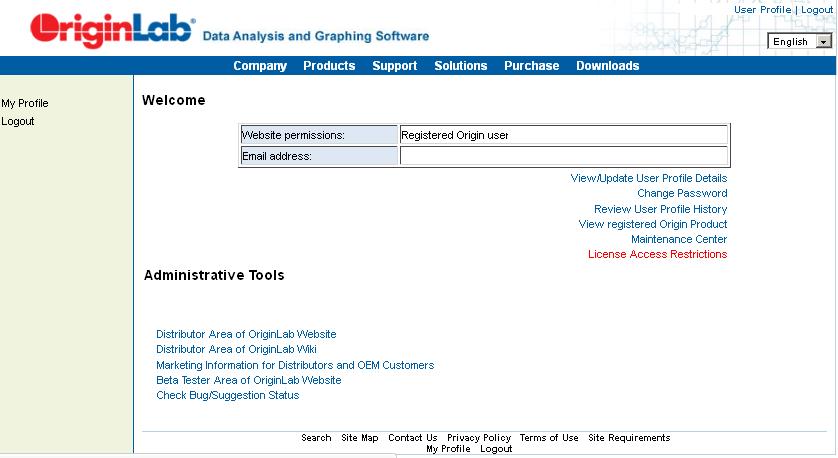The height and width of the screenshot is (458, 838).
Task: Select the 'Registered Origin user' cell text
Action: coord(455,135)
